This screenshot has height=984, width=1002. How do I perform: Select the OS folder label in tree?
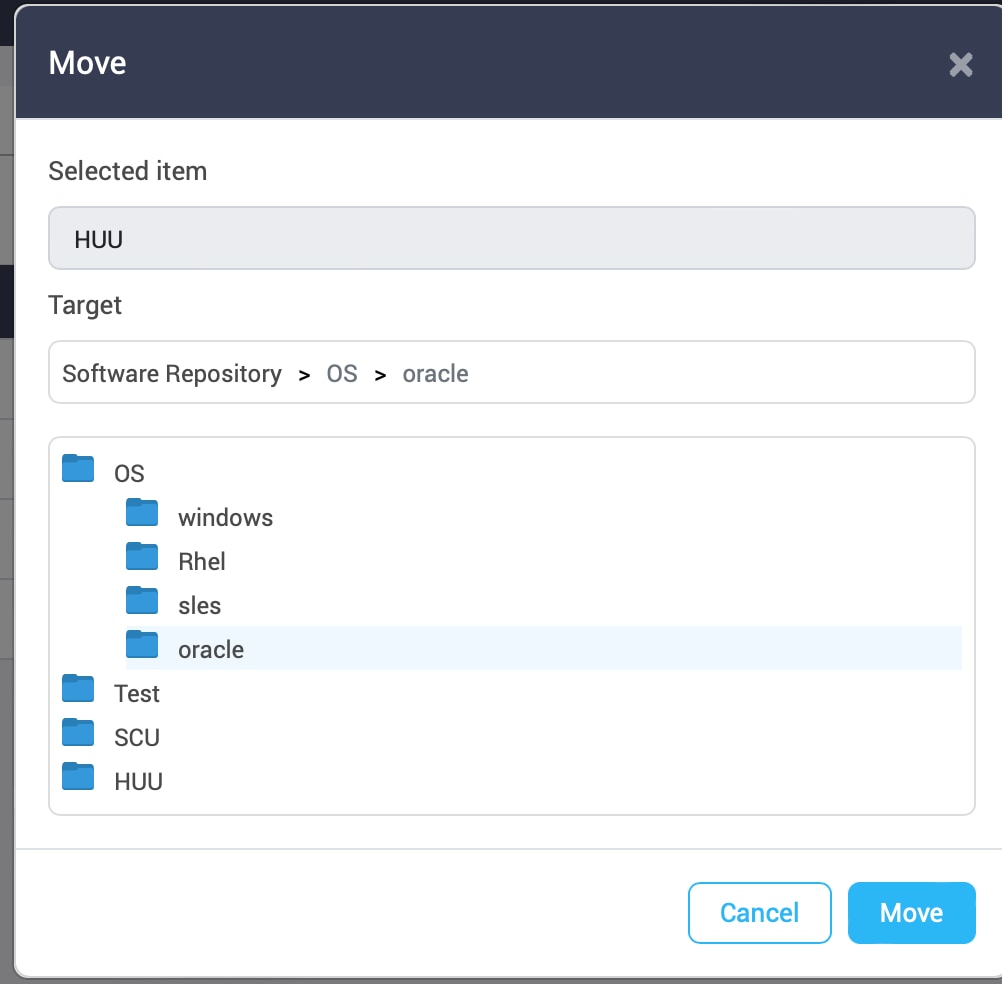click(130, 474)
